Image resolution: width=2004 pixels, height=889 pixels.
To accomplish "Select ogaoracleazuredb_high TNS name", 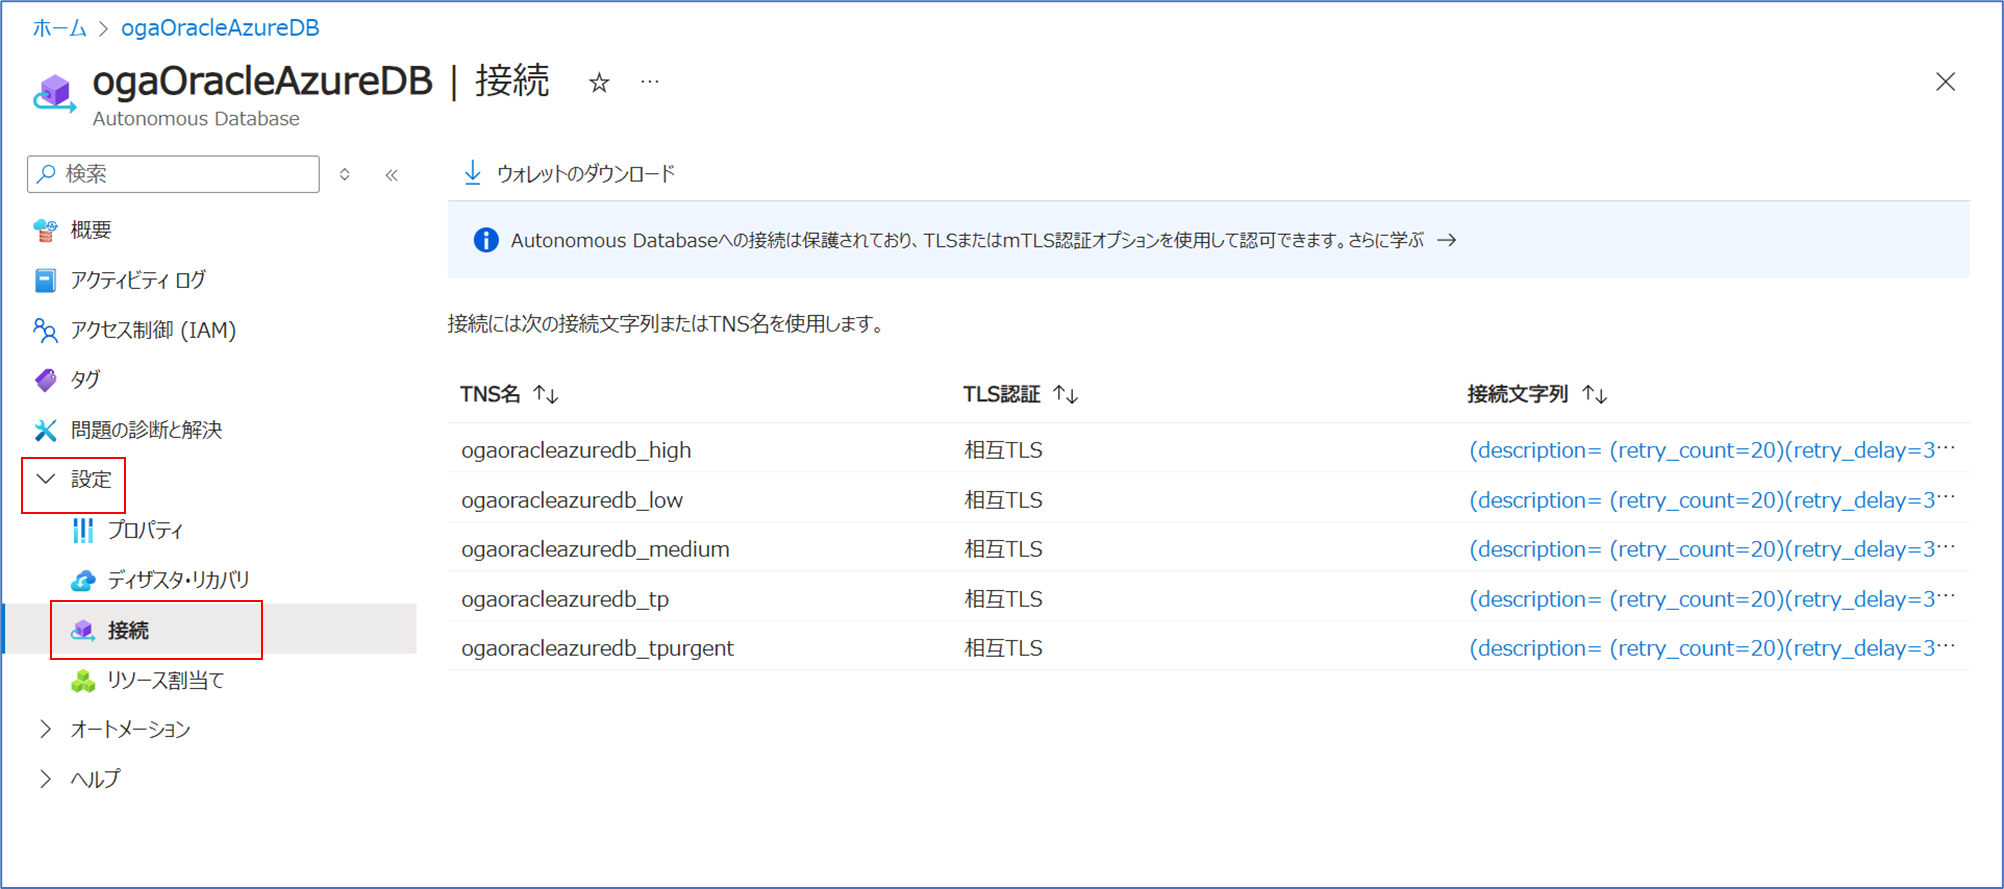I will pyautogui.click(x=576, y=450).
